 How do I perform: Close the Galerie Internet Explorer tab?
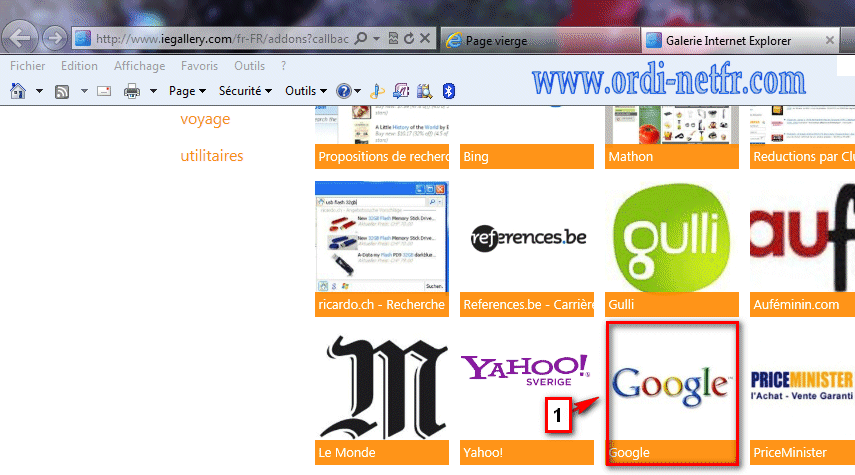(x=829, y=40)
